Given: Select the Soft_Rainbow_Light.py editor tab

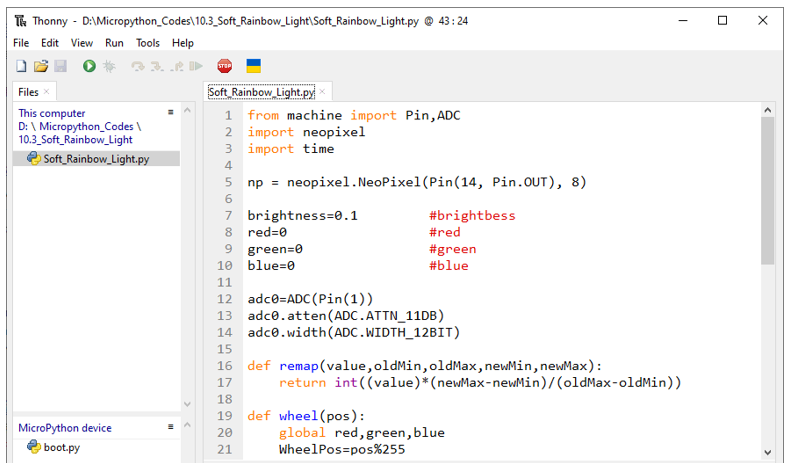Looking at the screenshot, I should click(x=261, y=92).
